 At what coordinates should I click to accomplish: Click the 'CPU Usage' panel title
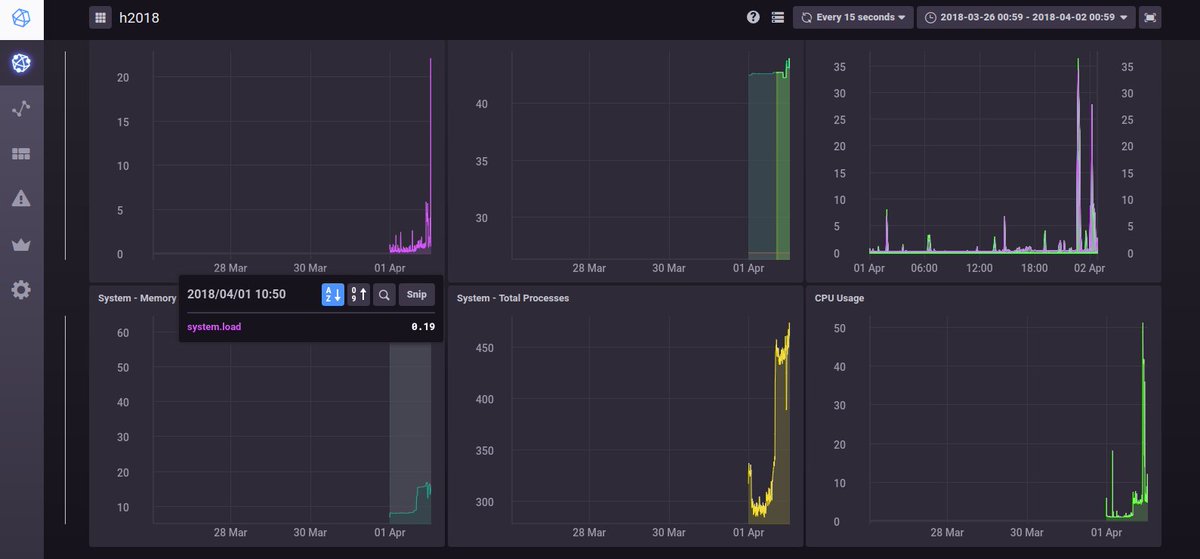(x=840, y=298)
